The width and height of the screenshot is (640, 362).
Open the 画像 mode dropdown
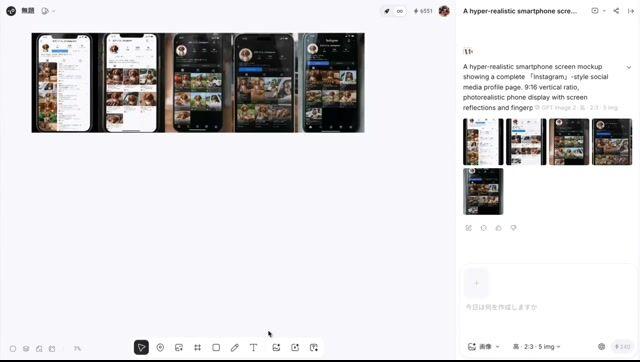[x=484, y=346]
